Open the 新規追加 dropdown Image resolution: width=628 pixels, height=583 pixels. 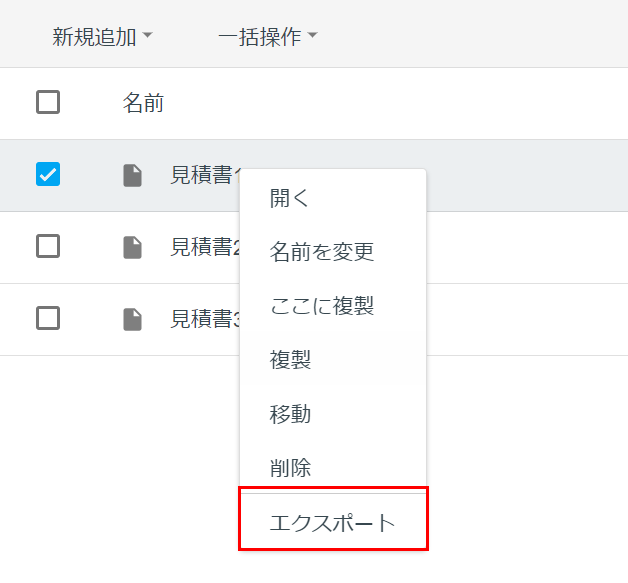[x=102, y=37]
